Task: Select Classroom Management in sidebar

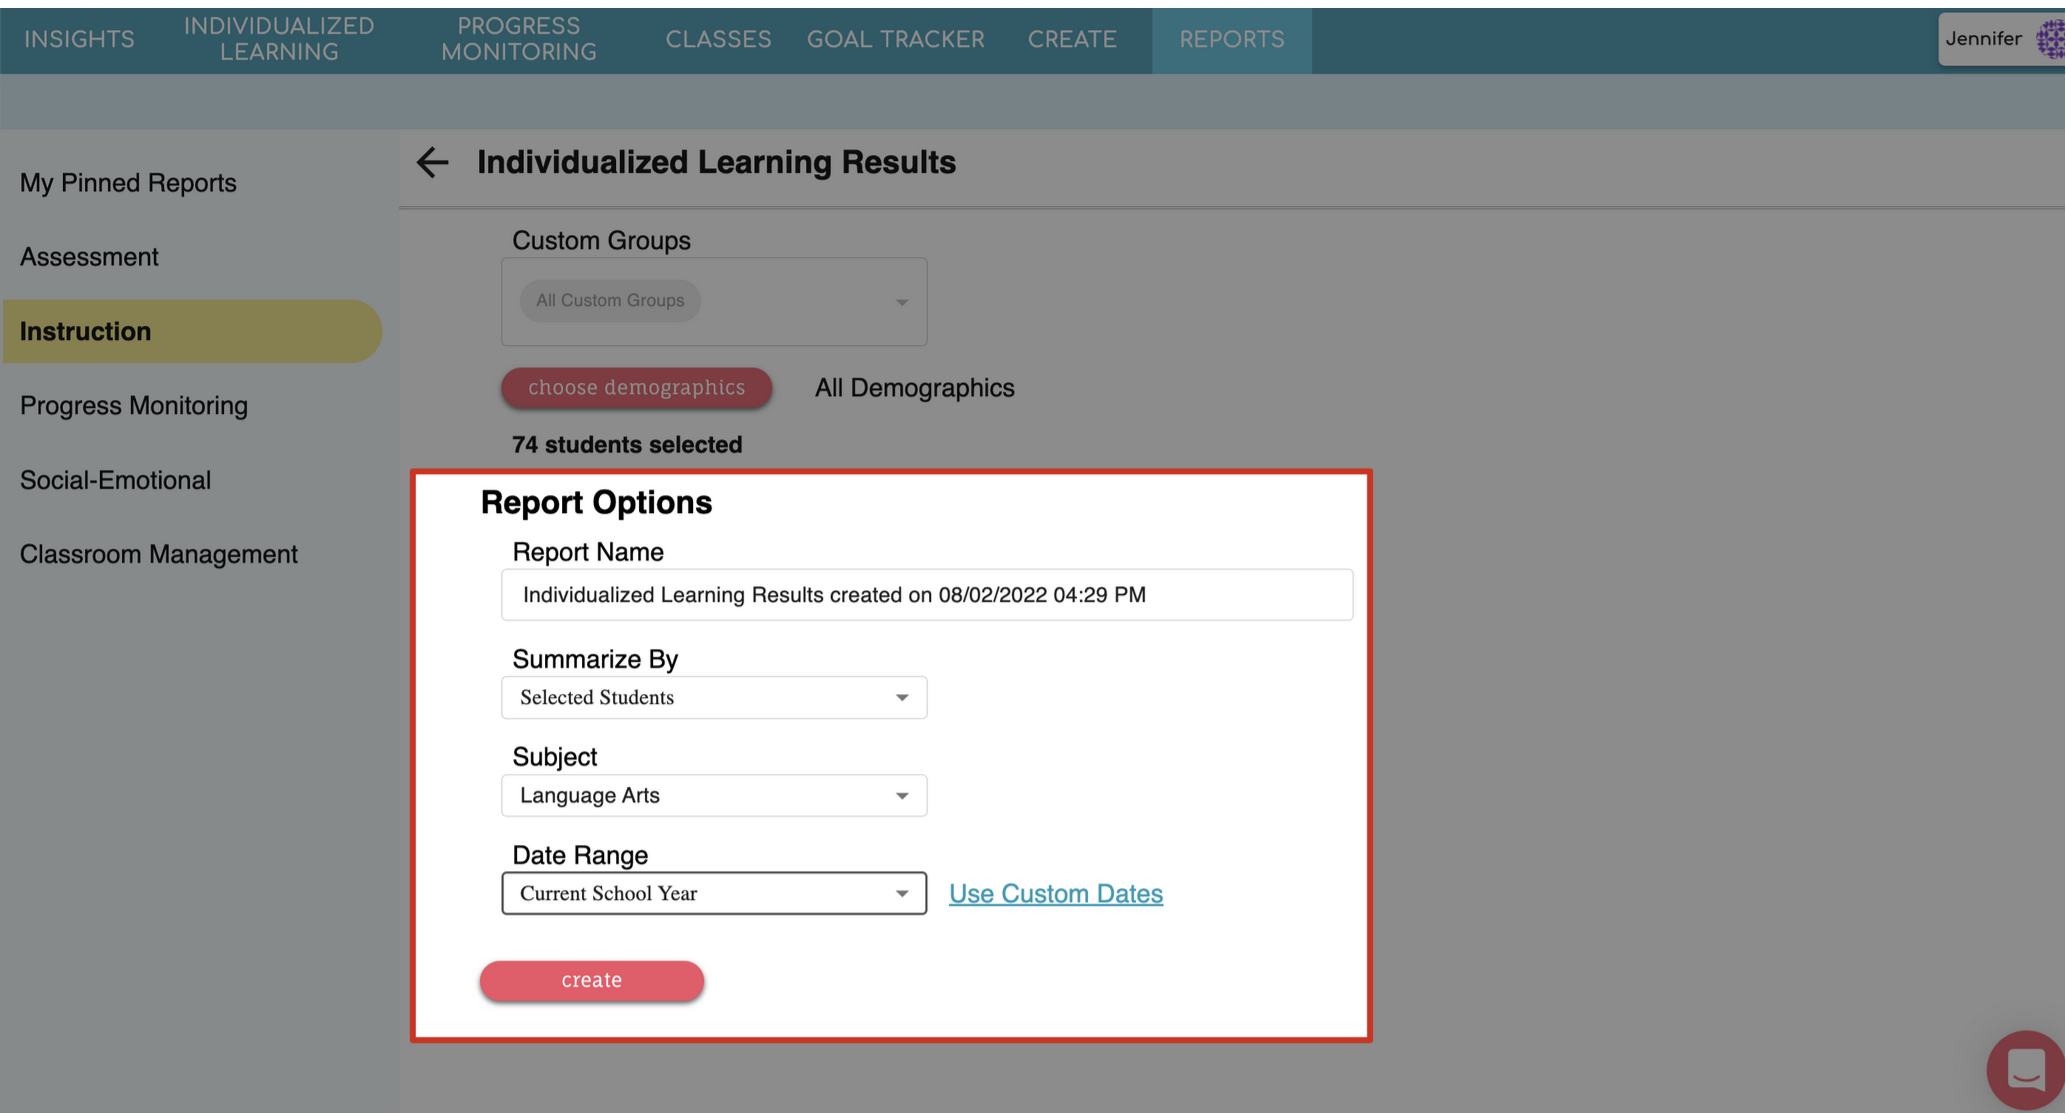Action: pos(158,554)
